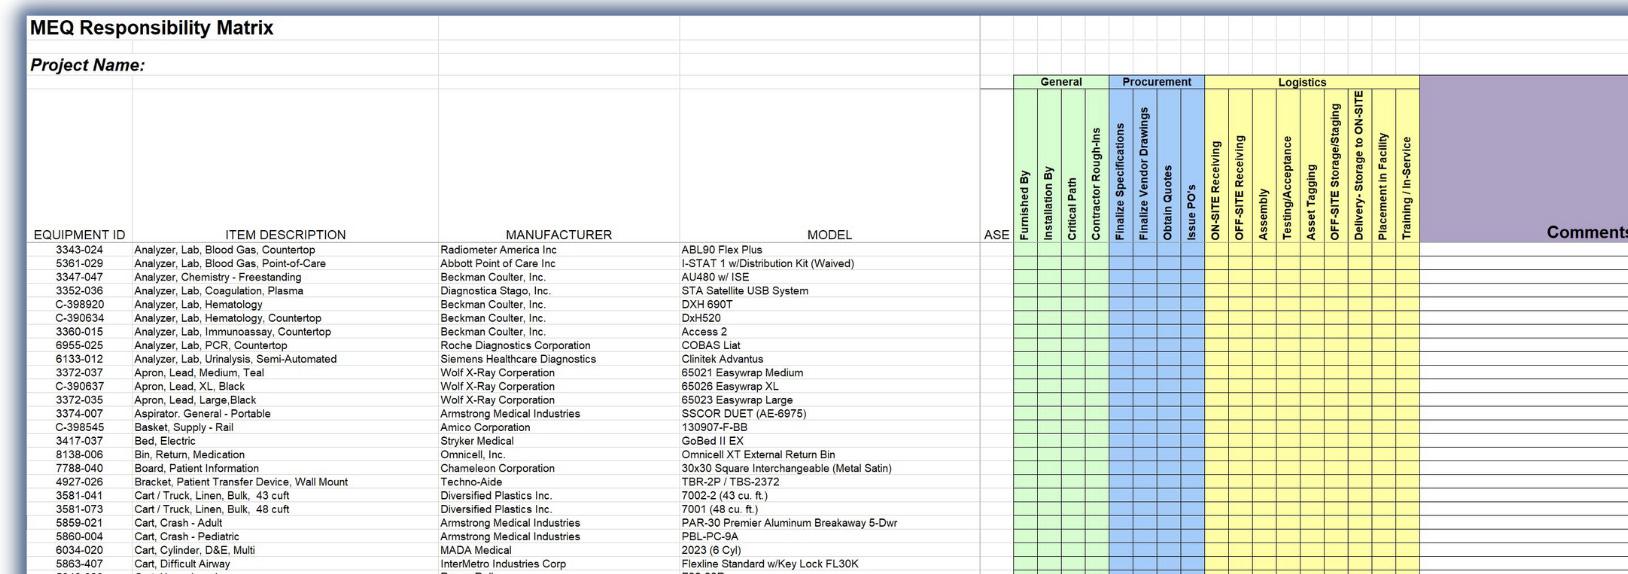Viewport: 1628px width, 574px height.
Task: Click model STA Satellite USB System
Action: pos(745,291)
